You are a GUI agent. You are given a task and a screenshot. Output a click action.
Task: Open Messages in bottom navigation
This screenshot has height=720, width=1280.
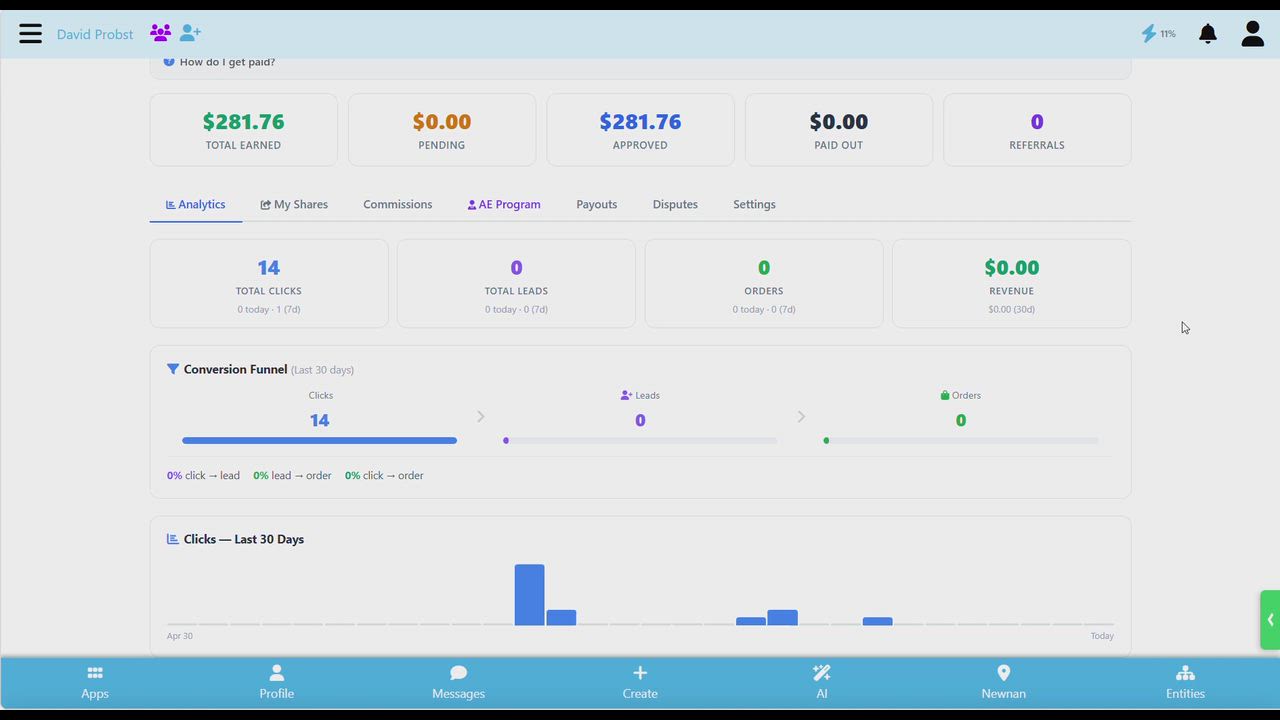[x=458, y=683]
